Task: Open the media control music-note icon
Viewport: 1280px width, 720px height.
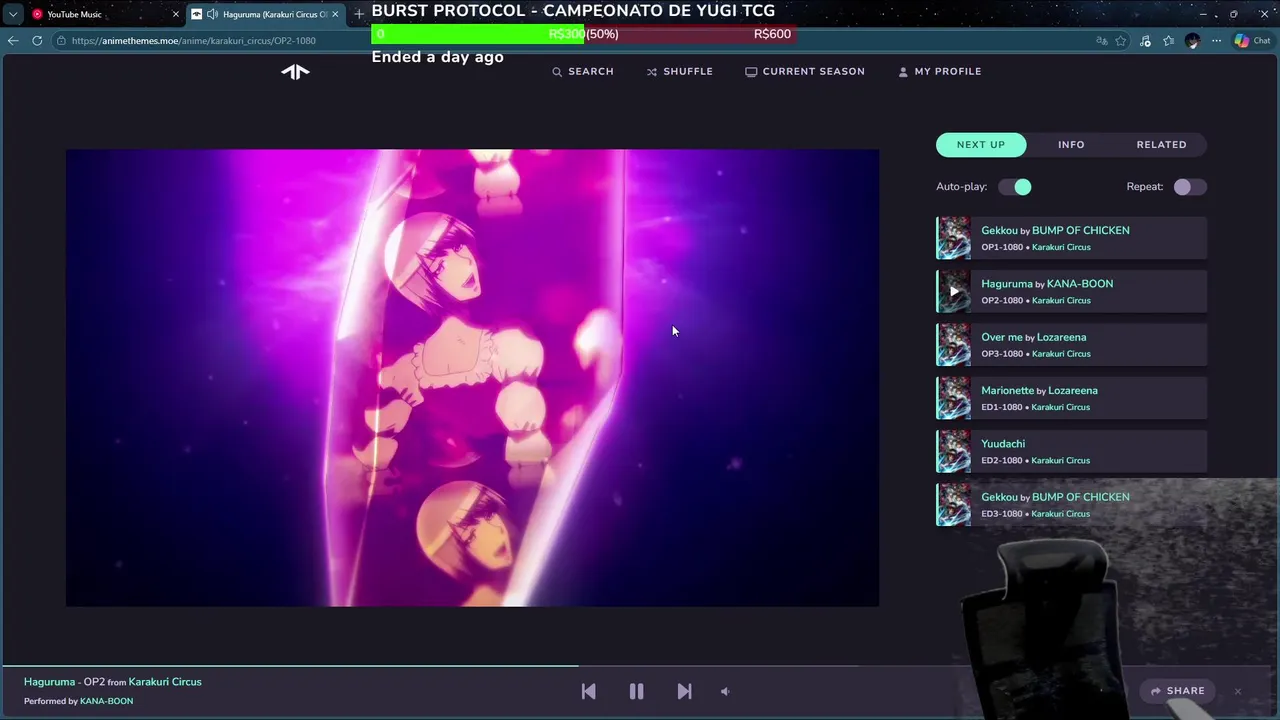Action: pyautogui.click(x=1145, y=41)
